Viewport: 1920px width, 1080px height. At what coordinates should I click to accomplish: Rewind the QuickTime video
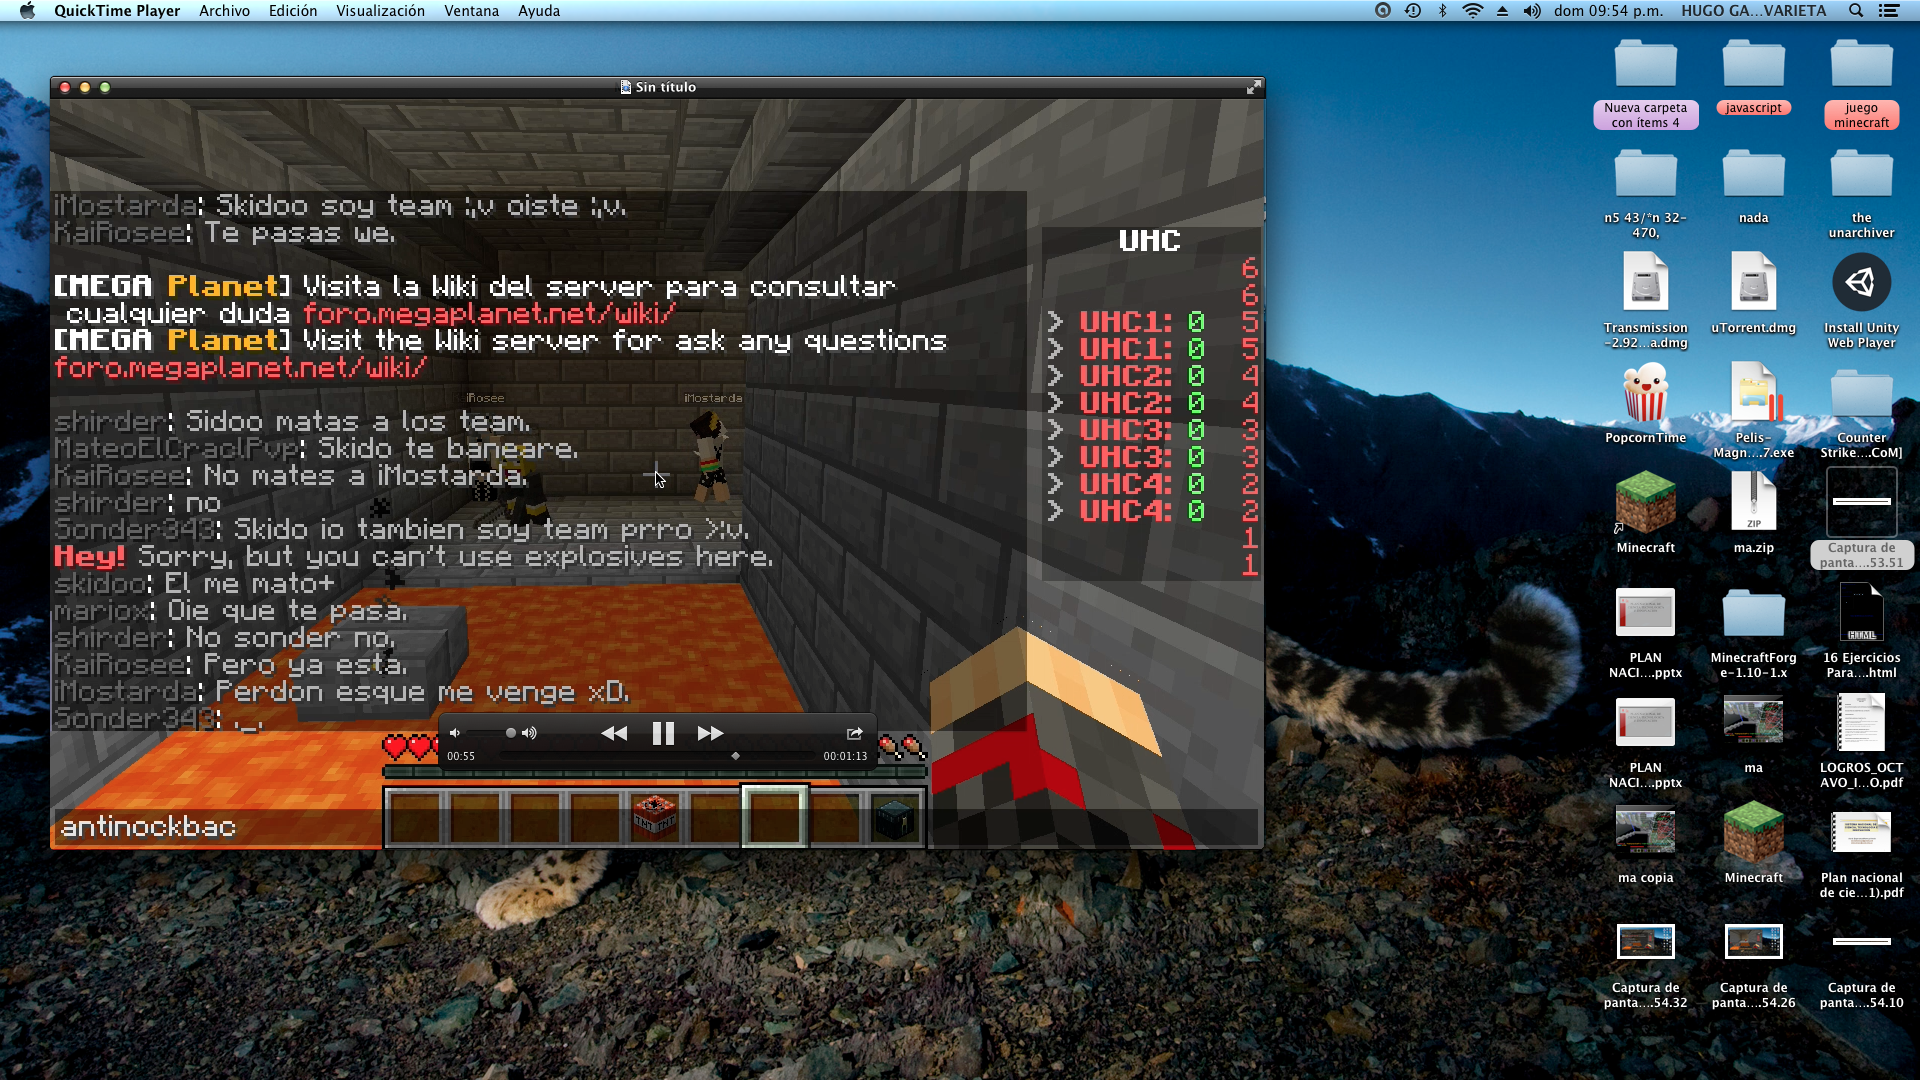click(x=614, y=733)
